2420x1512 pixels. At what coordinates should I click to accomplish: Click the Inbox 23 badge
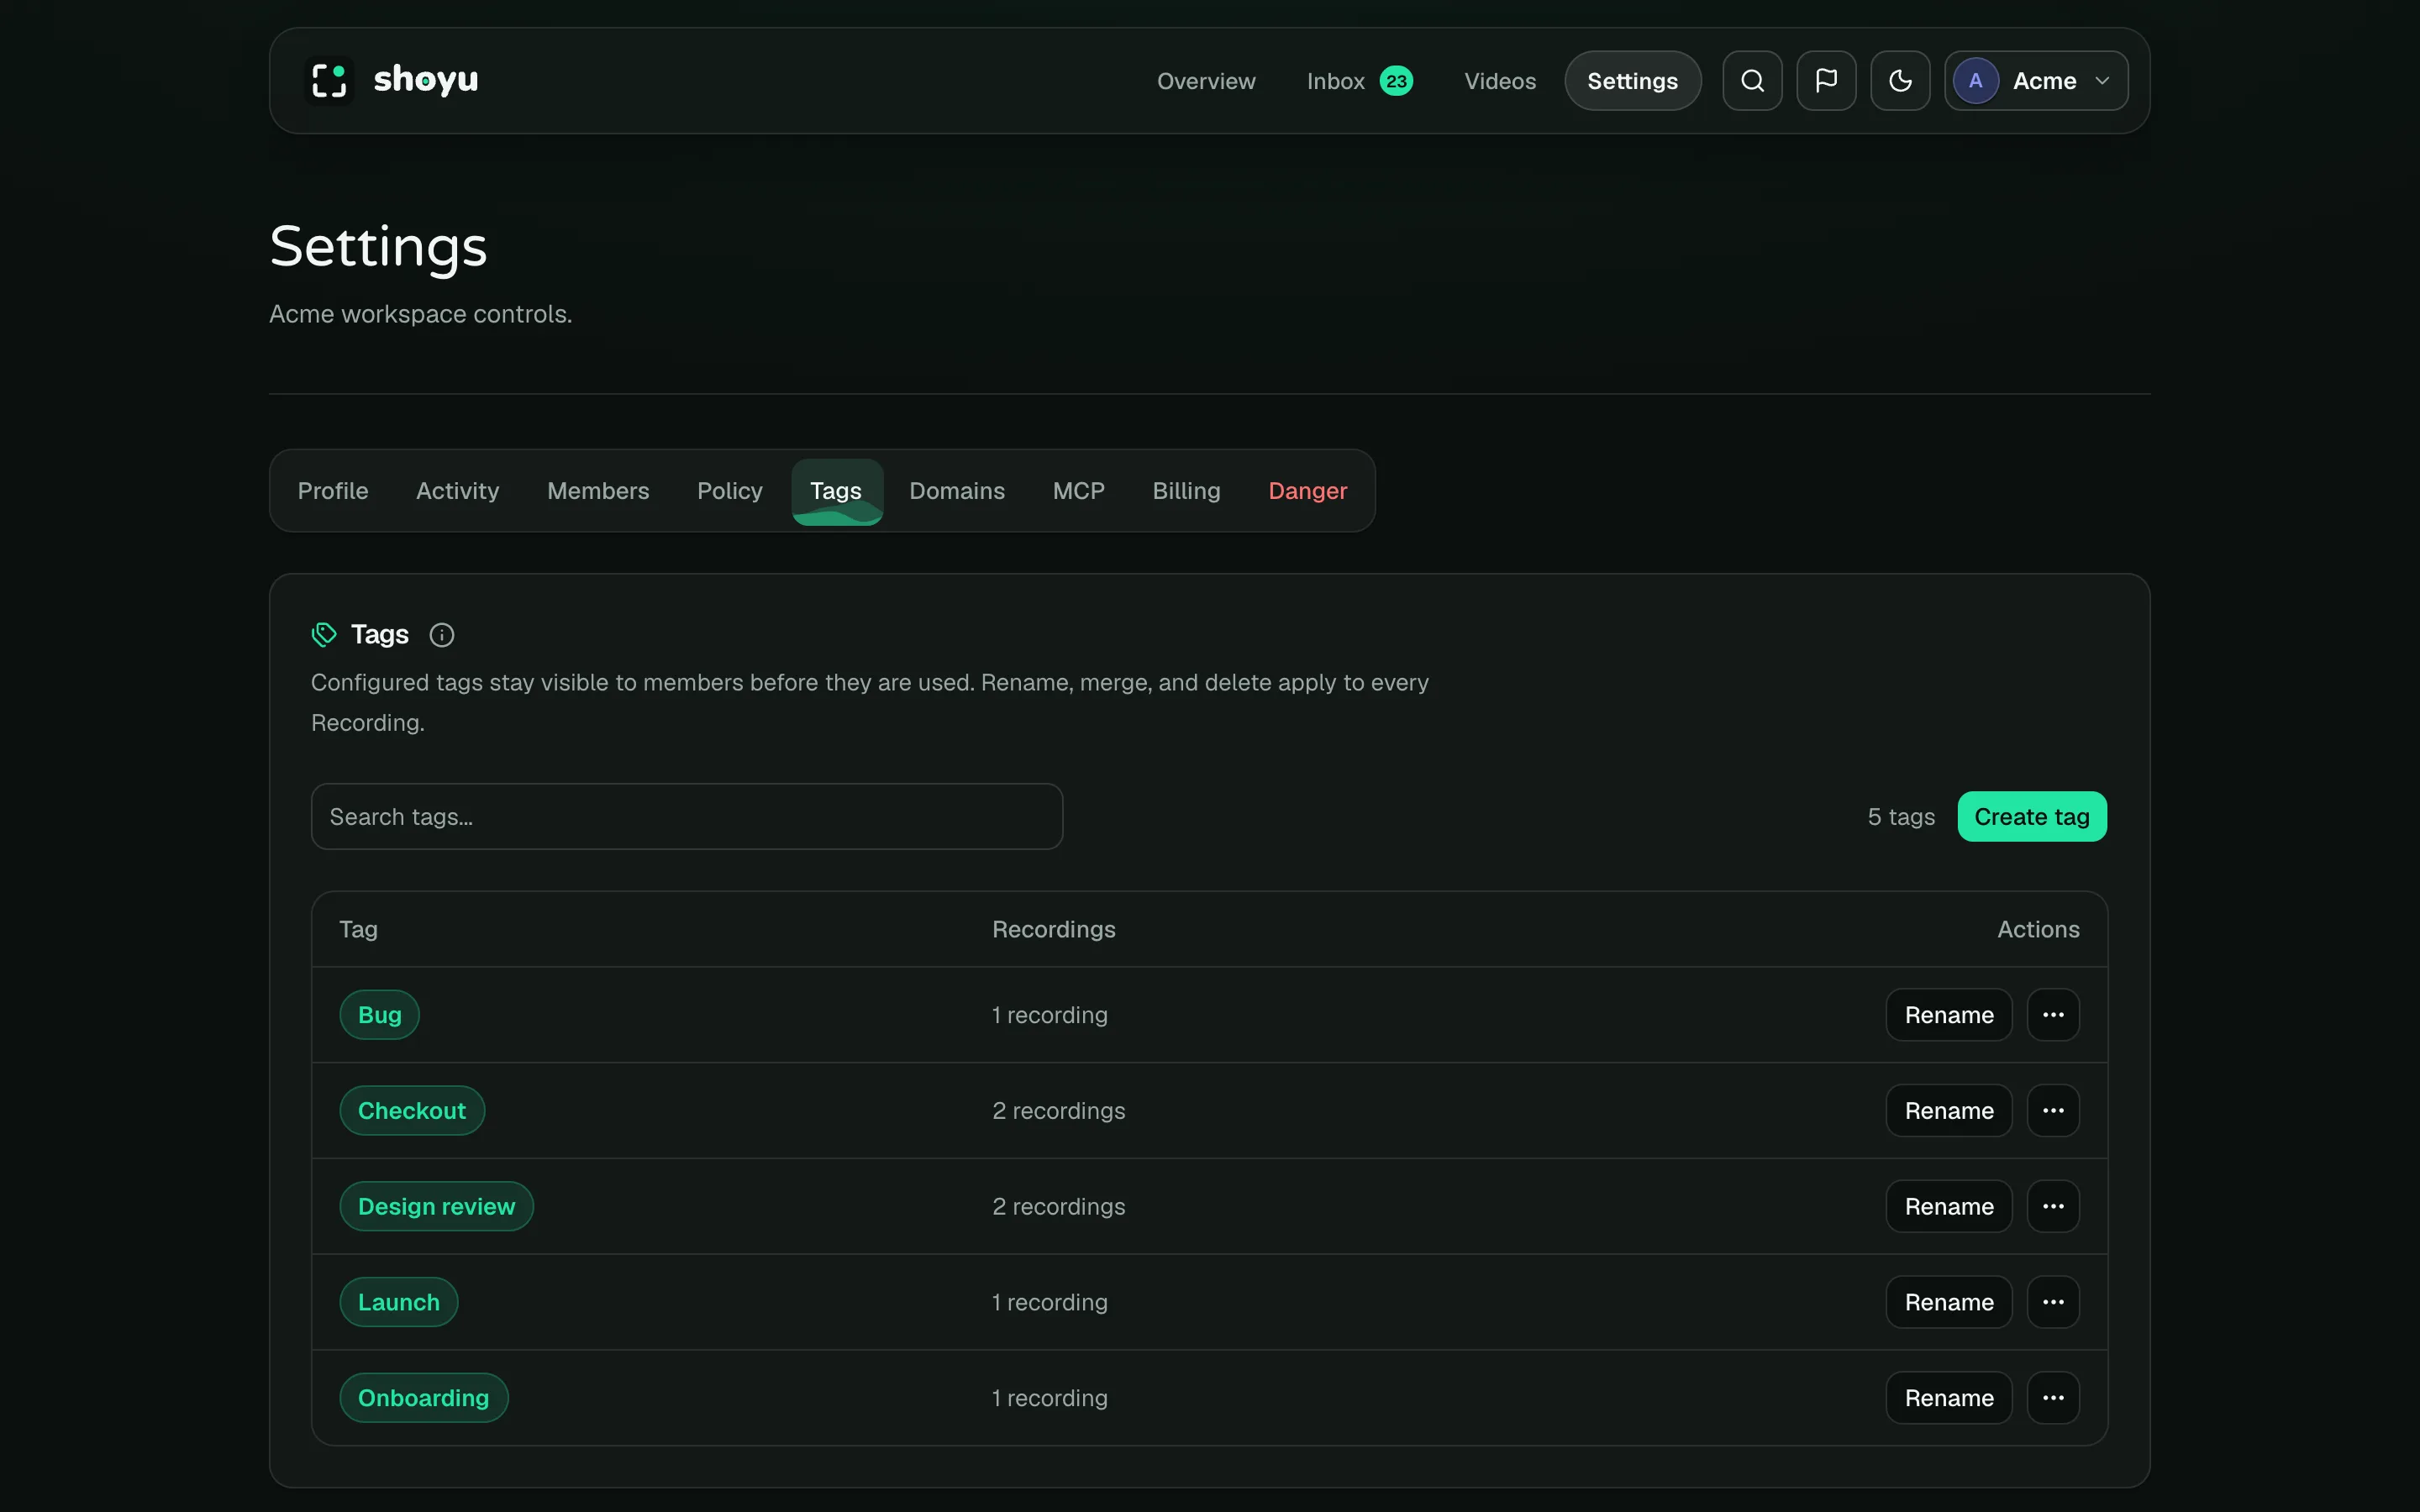(x=1396, y=81)
